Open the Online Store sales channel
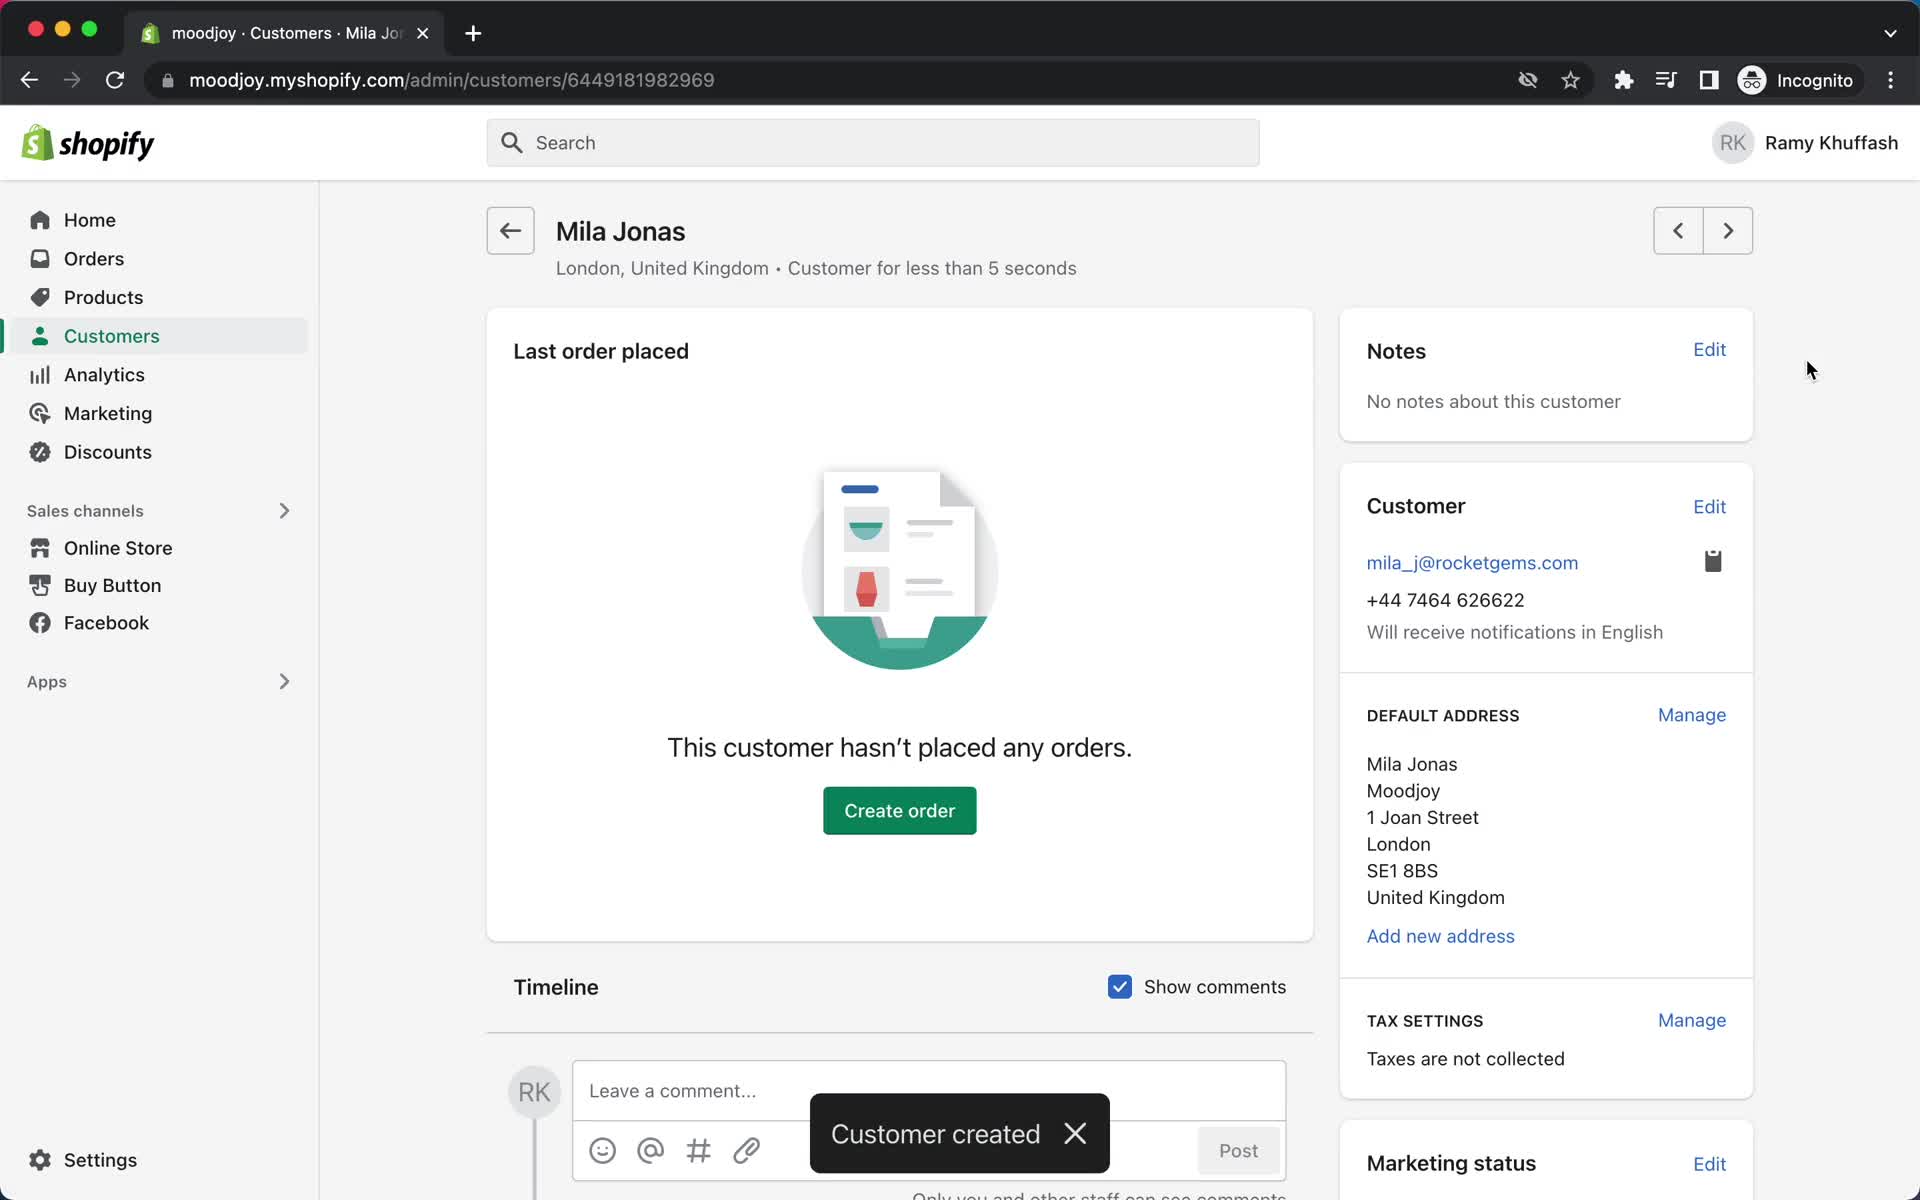Viewport: 1920px width, 1200px height. [x=117, y=546]
